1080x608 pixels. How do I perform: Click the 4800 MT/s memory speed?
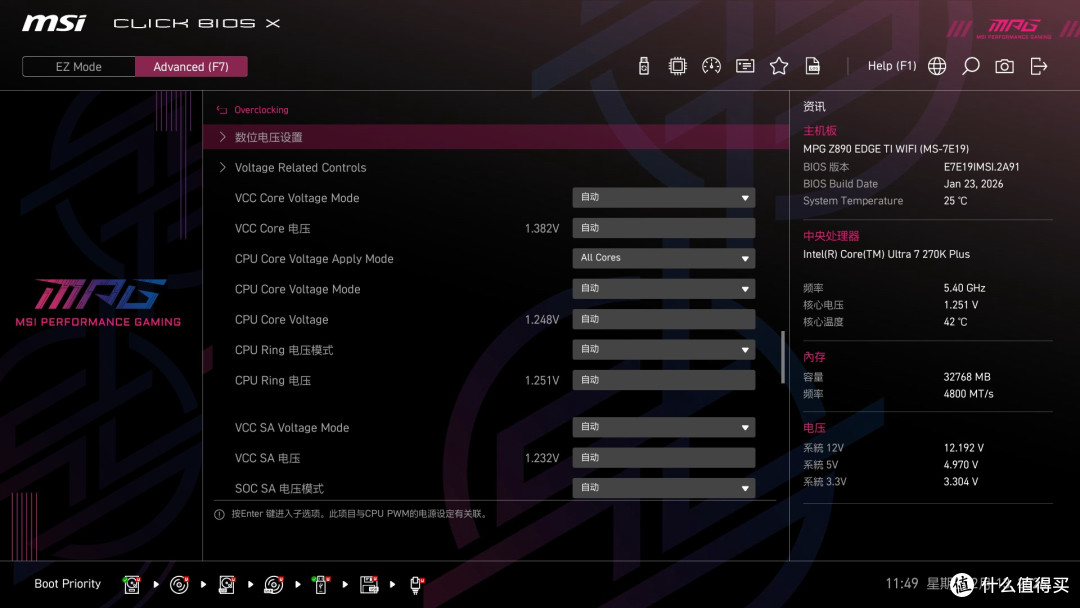968,394
